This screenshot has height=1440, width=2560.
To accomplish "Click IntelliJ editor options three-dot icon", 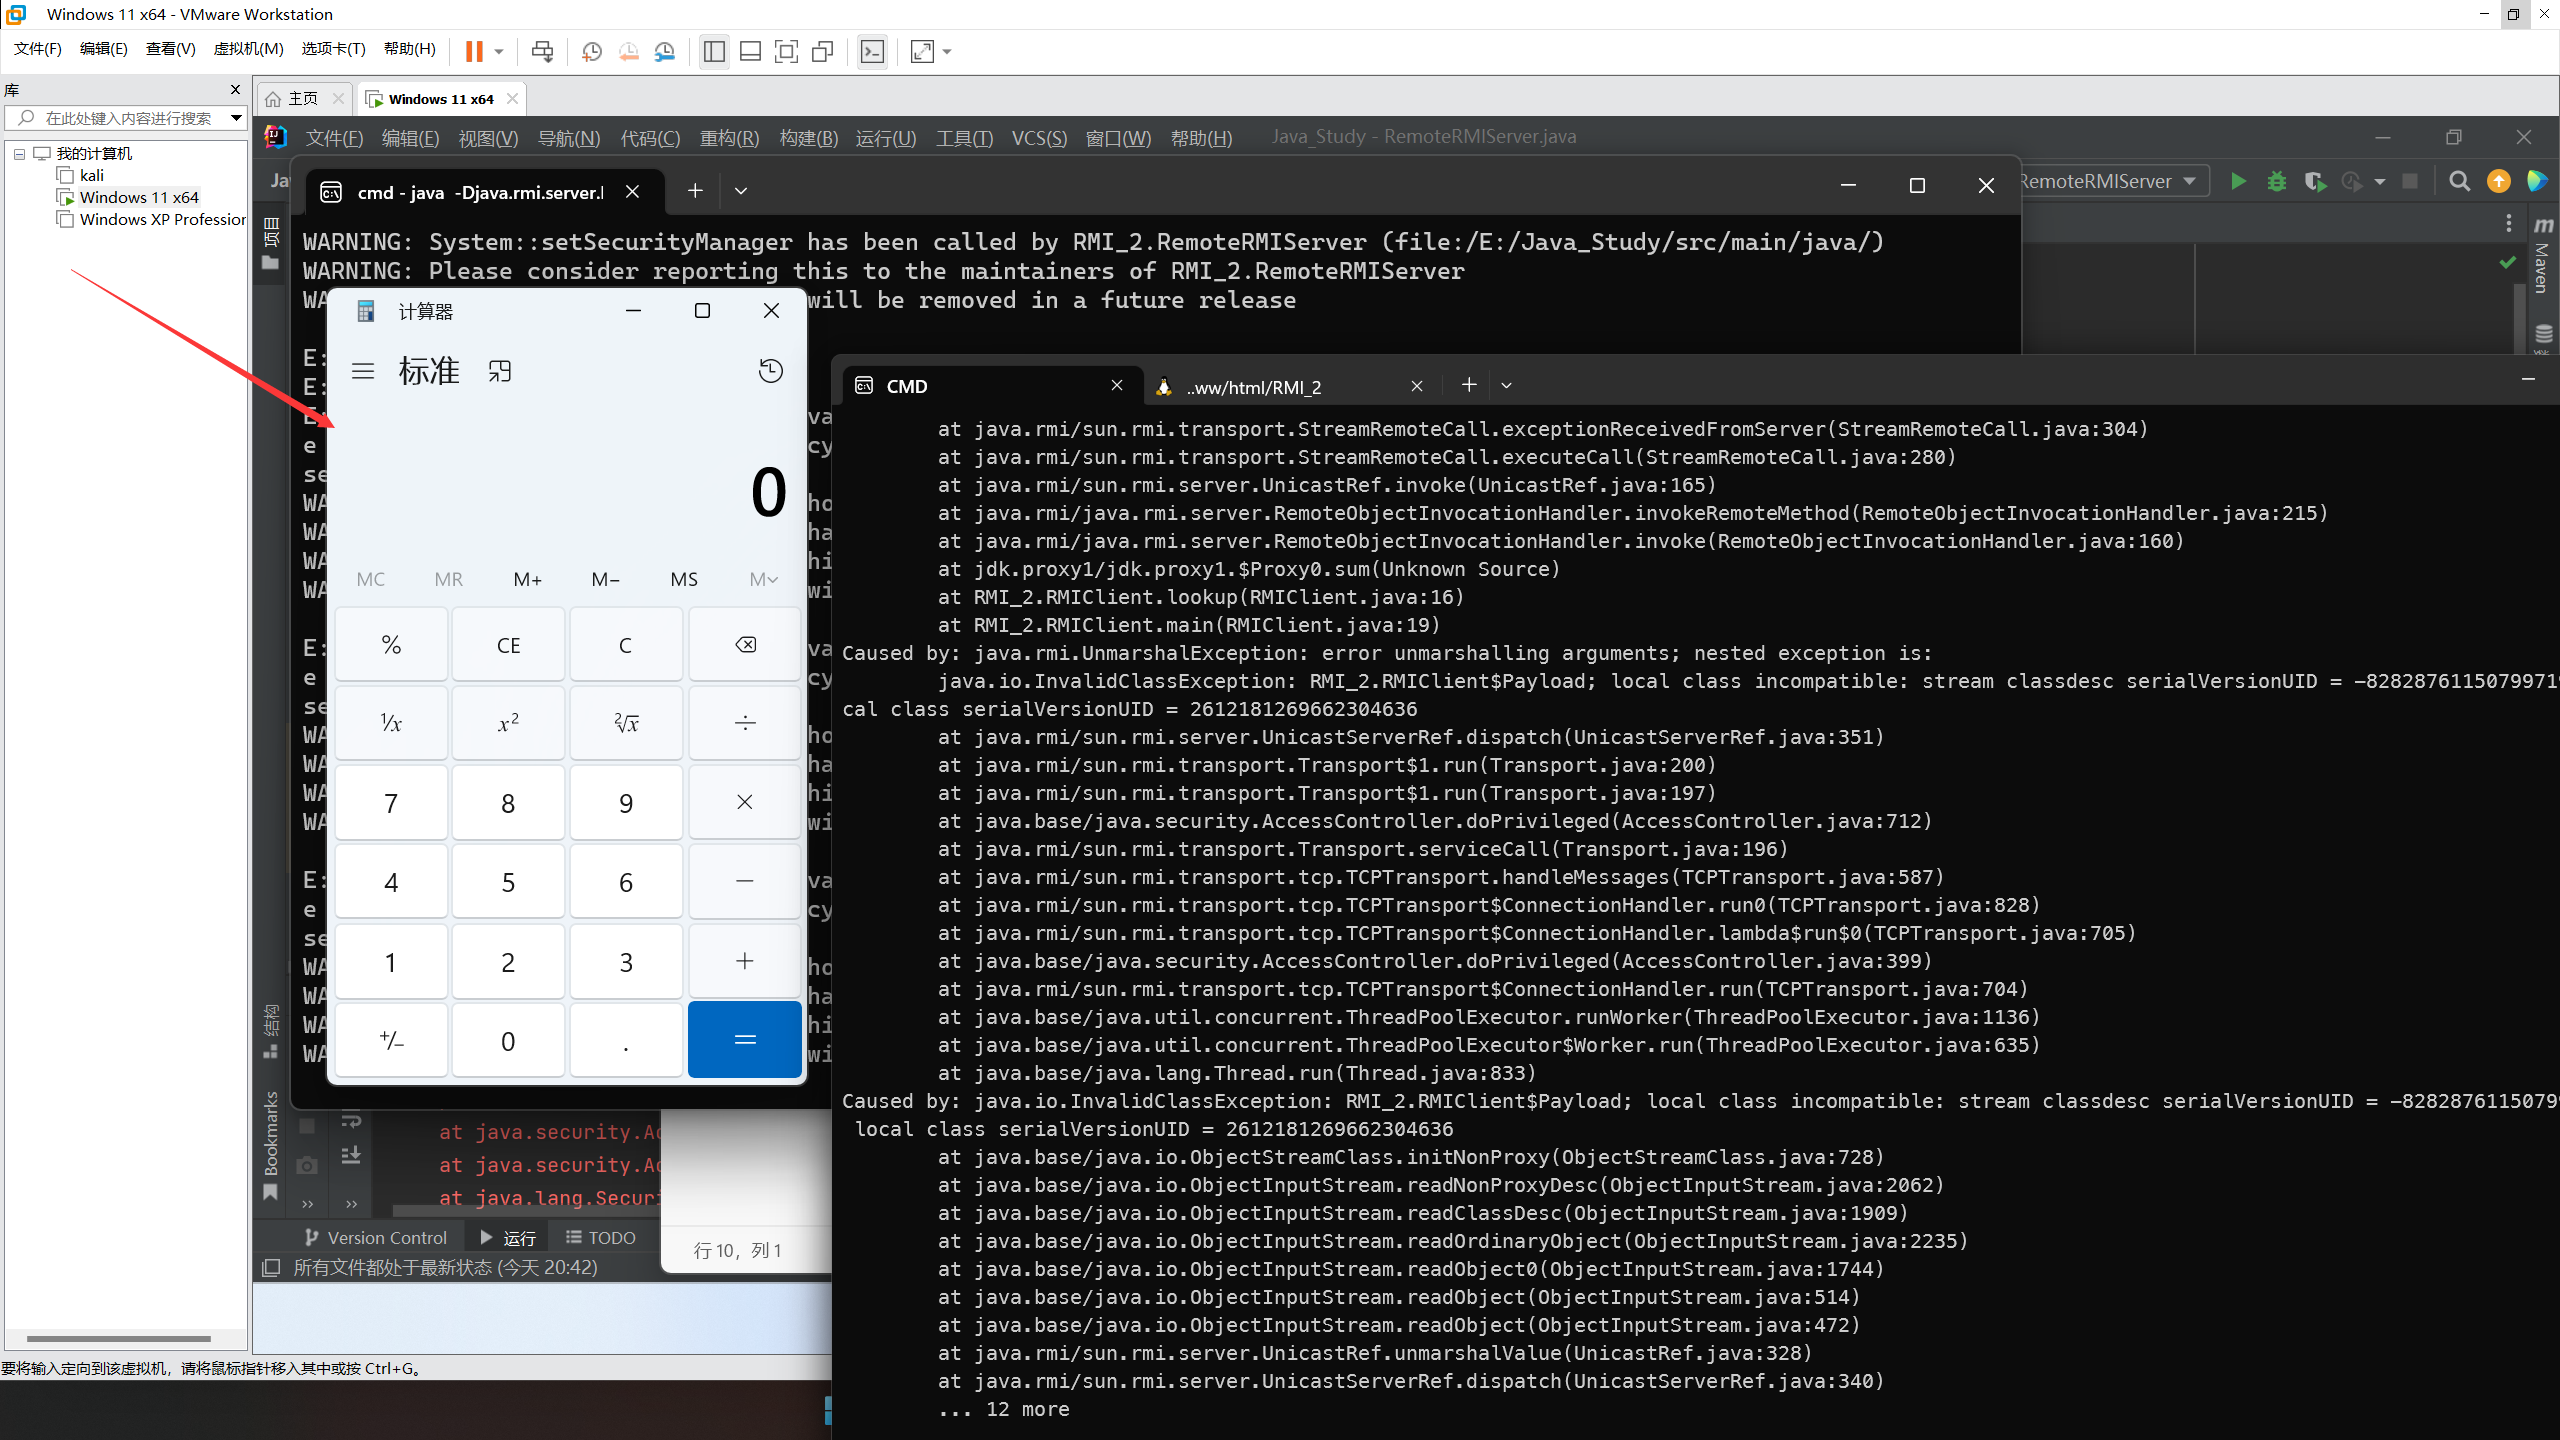I will [2508, 224].
